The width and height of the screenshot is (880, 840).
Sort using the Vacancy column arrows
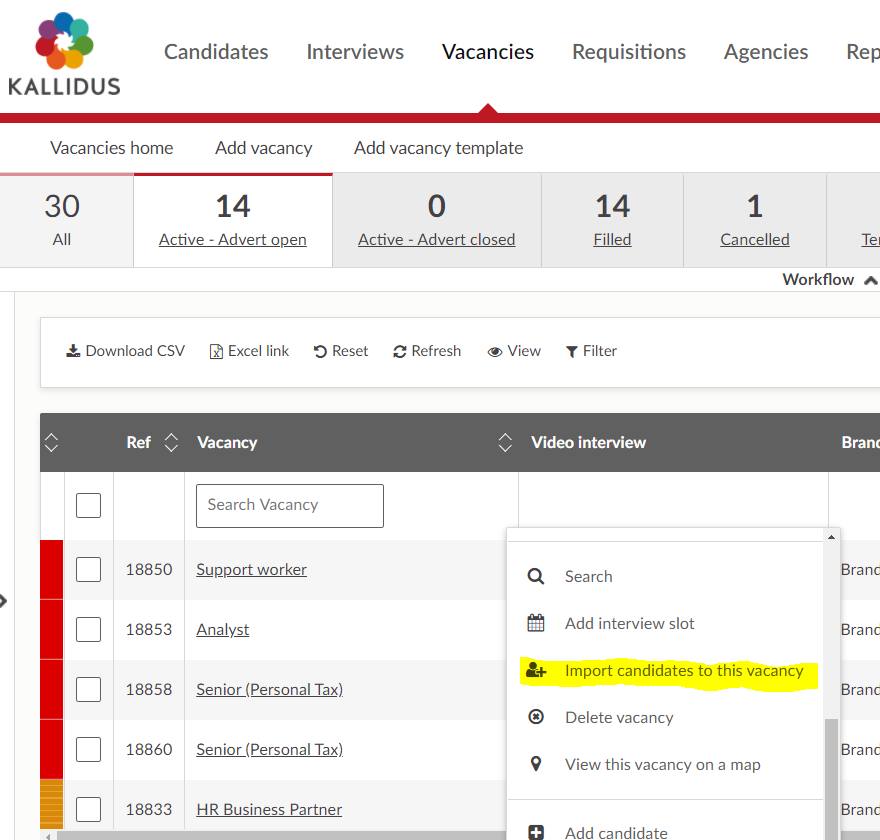click(x=505, y=442)
